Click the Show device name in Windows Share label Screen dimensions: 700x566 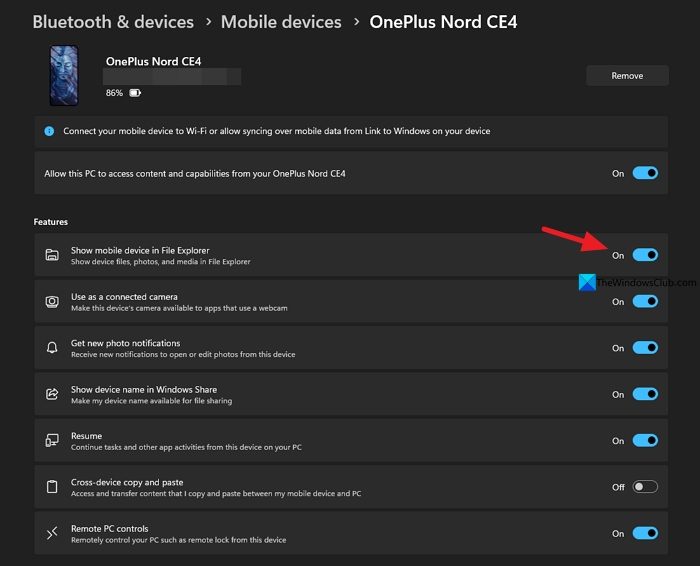[144, 390]
